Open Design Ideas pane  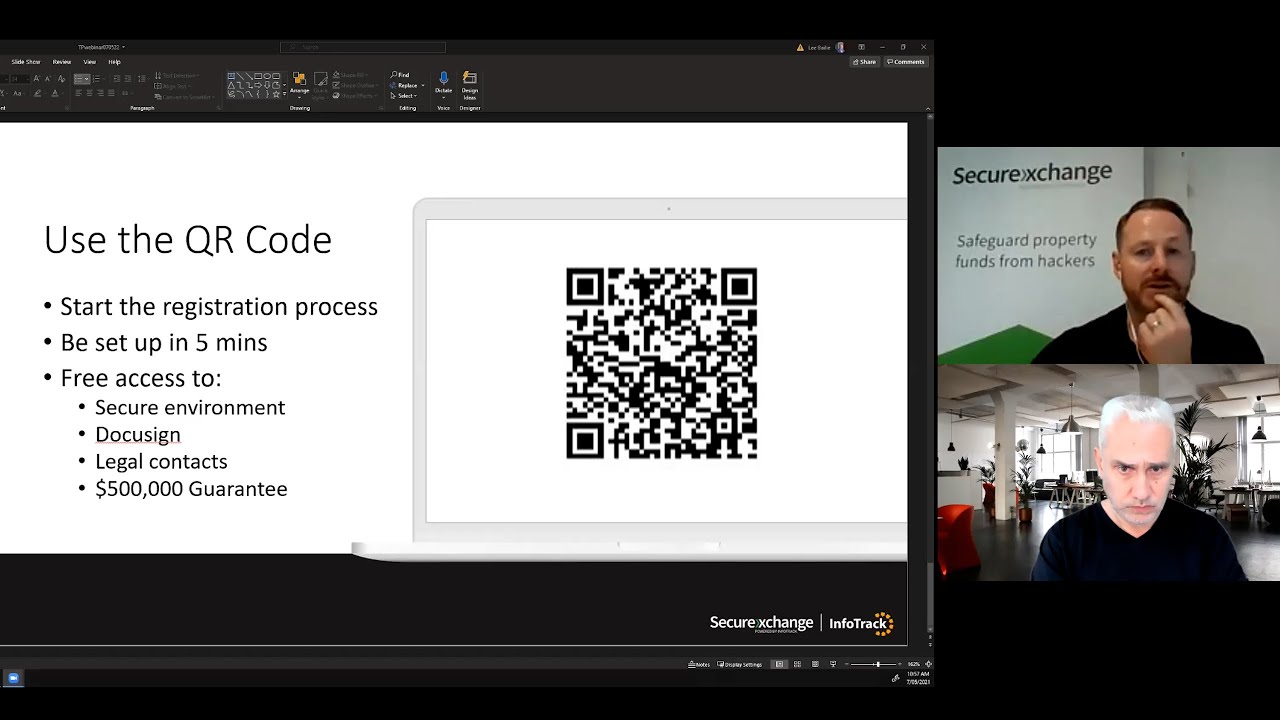click(470, 86)
